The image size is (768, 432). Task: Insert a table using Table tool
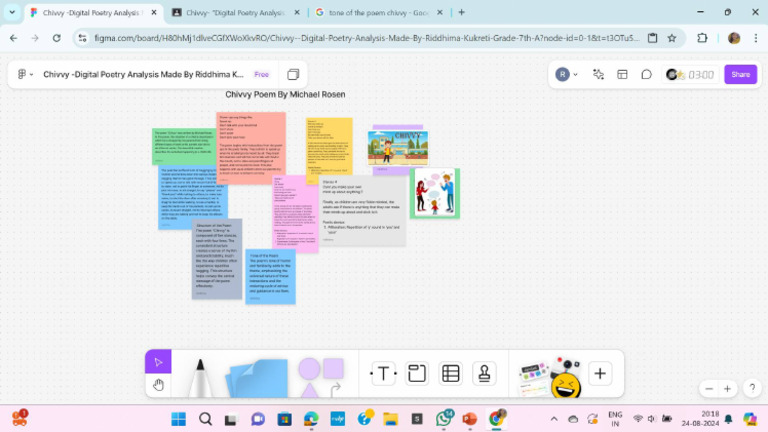point(451,374)
